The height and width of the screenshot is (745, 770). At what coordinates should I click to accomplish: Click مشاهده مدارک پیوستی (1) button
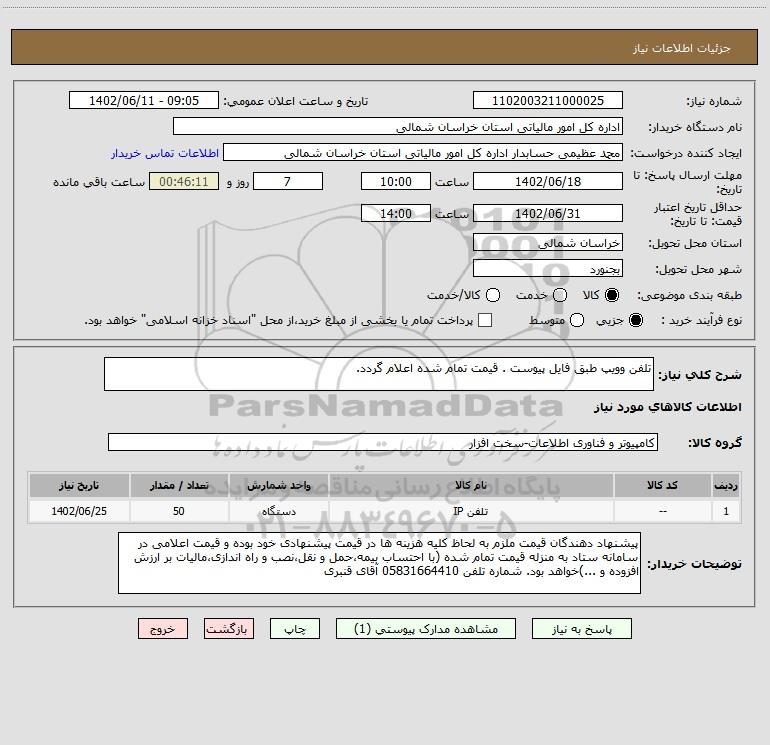coord(426,629)
